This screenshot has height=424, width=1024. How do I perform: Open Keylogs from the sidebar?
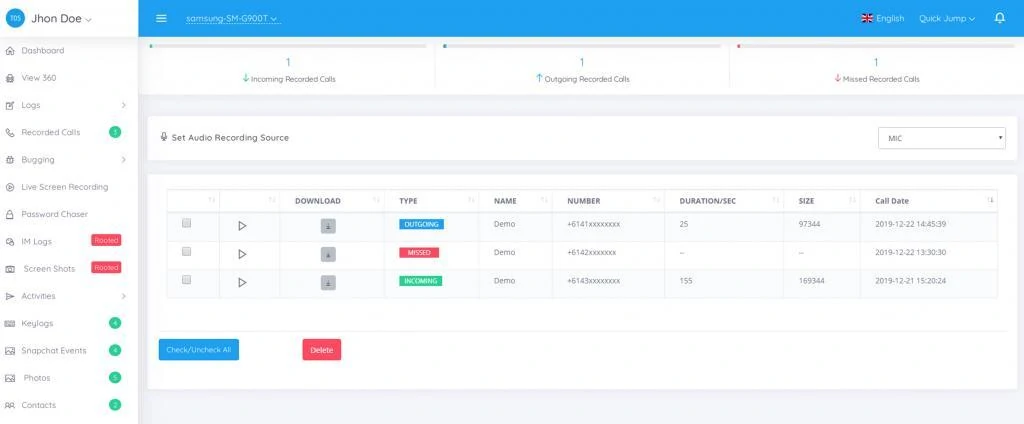[37, 323]
